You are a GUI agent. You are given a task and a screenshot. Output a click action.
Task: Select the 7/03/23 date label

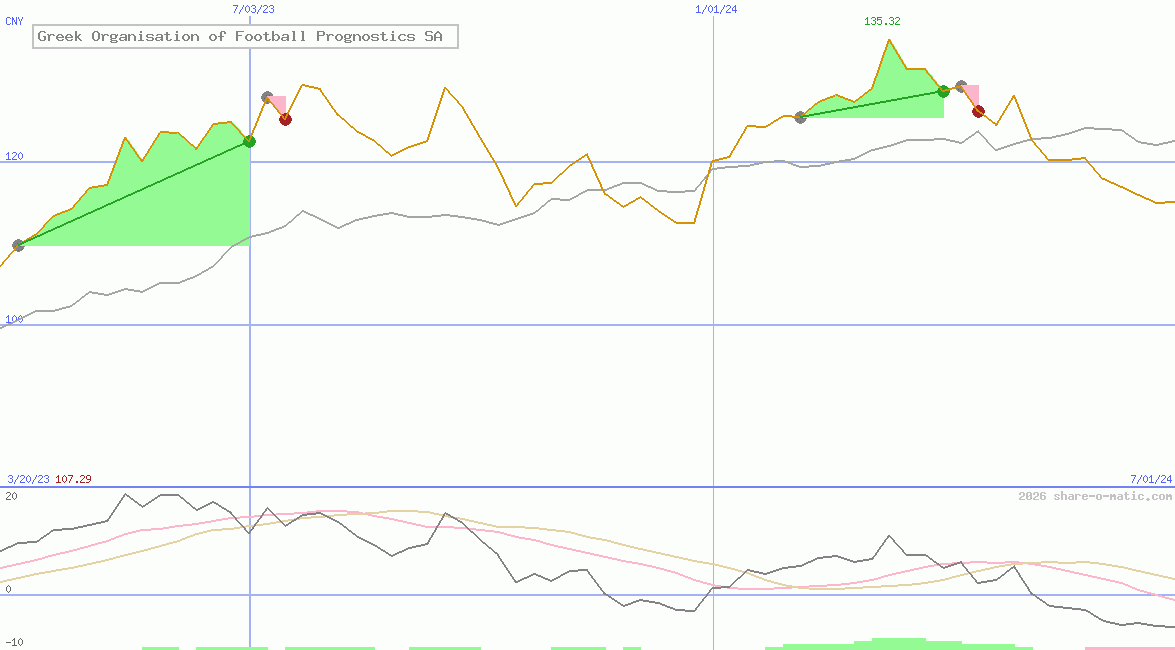(x=253, y=9)
